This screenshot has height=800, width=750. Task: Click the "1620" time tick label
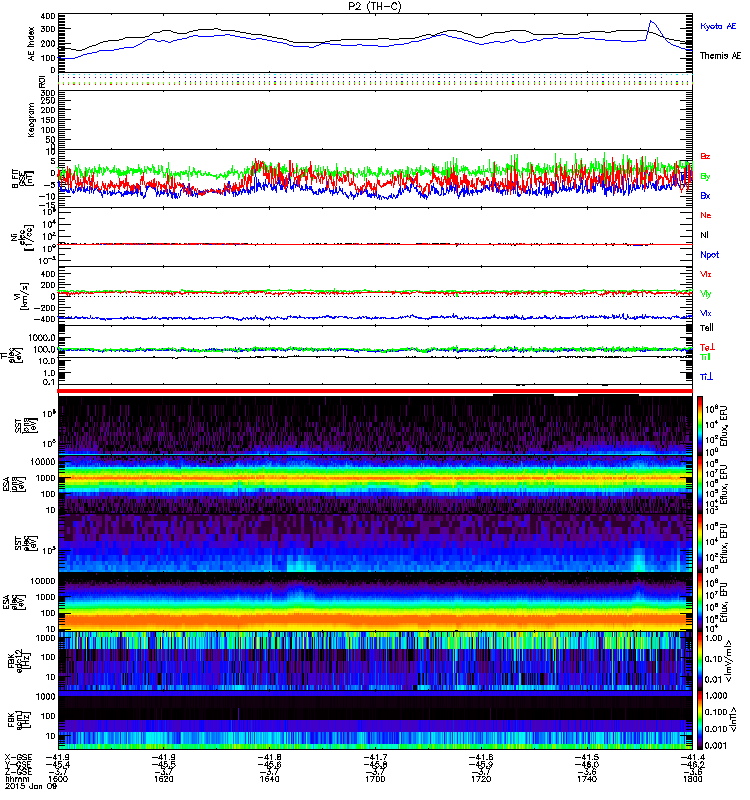pyautogui.click(x=163, y=779)
